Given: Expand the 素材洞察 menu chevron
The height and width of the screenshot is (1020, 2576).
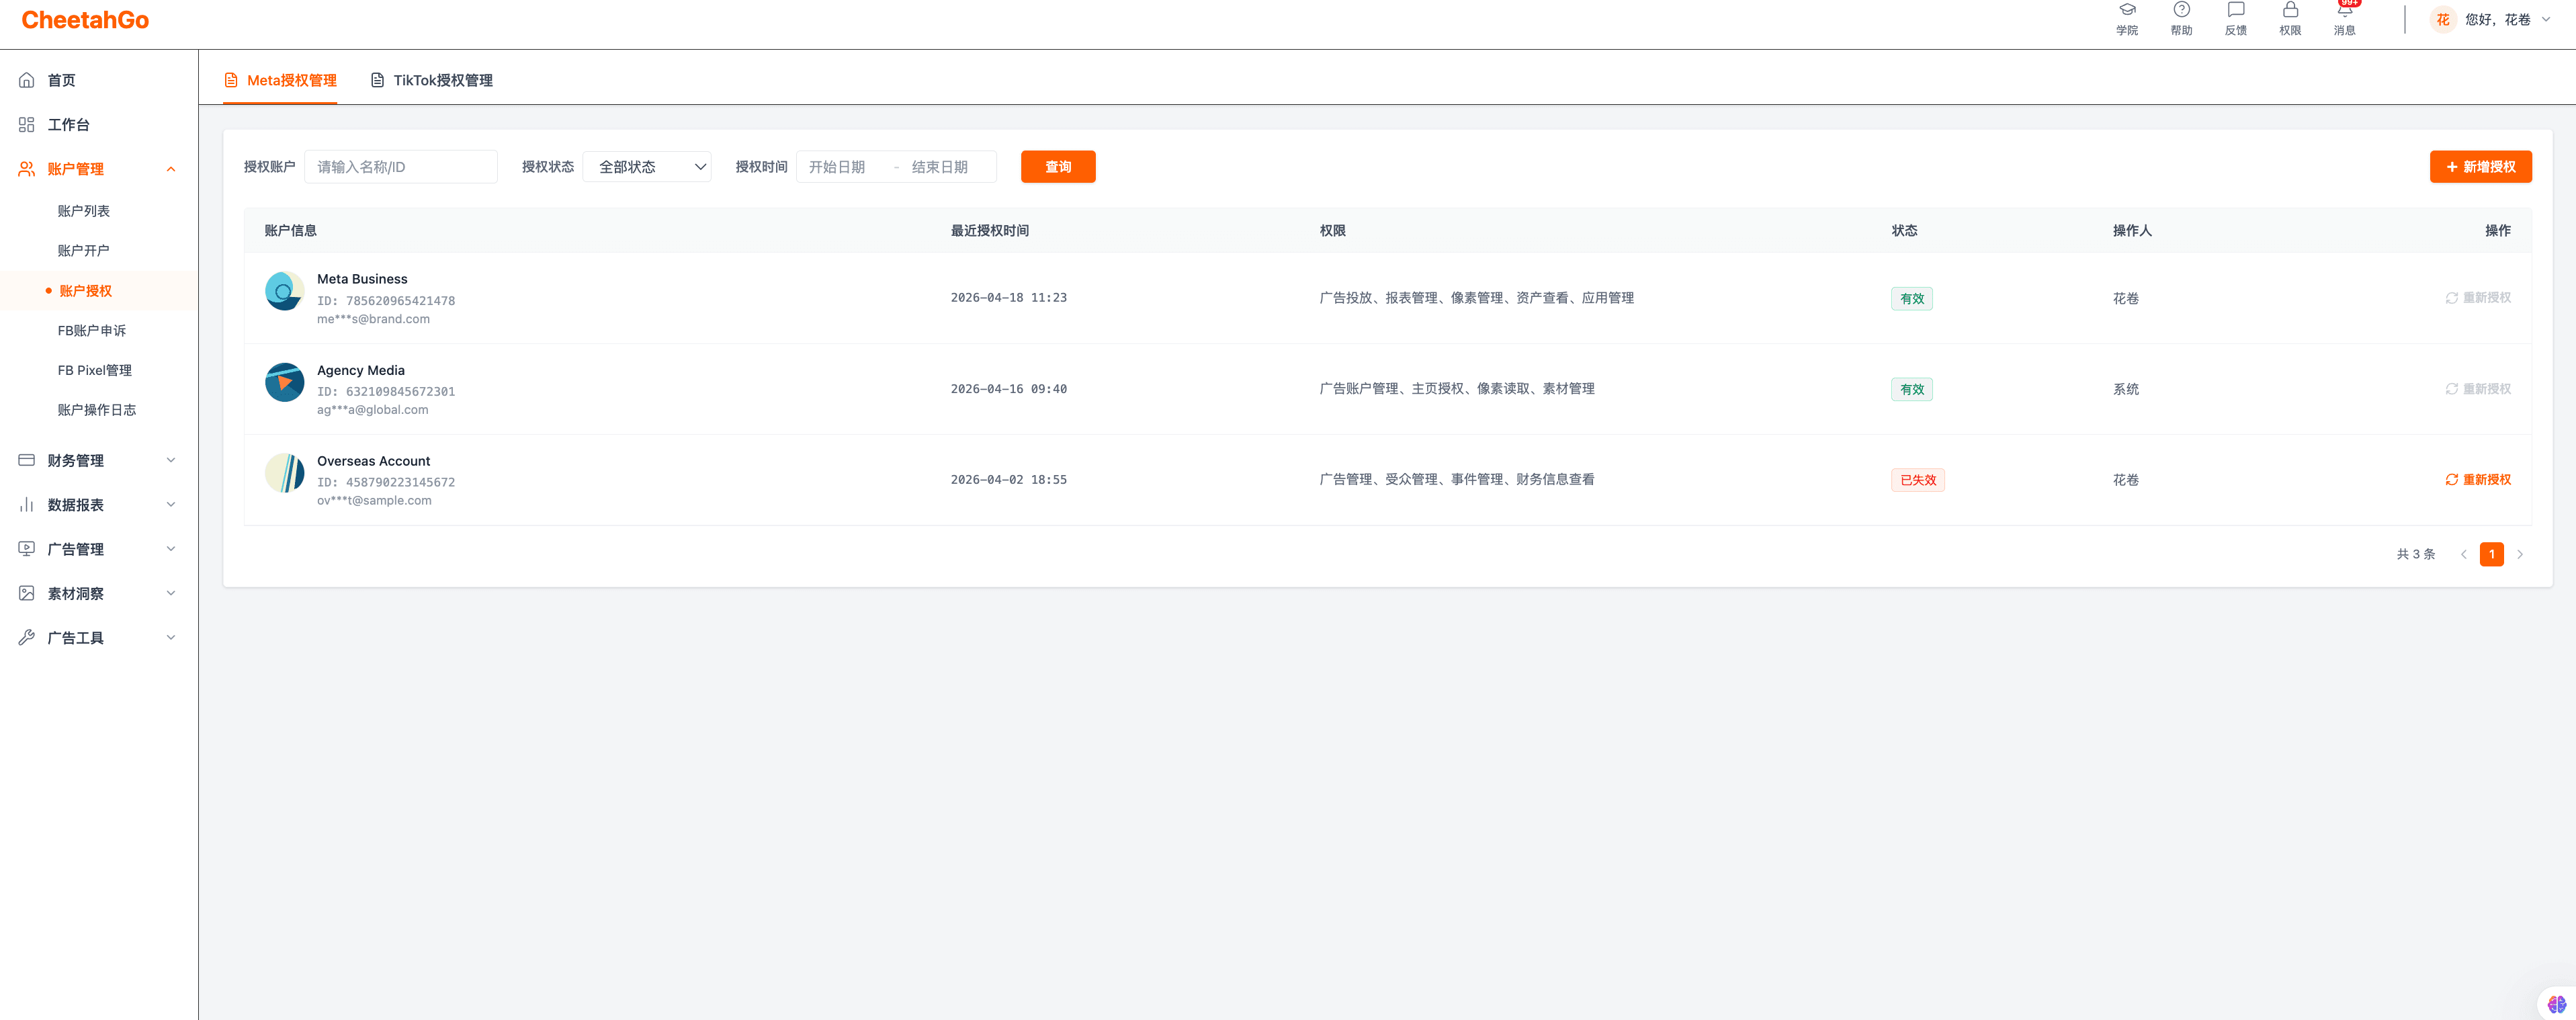Looking at the screenshot, I should (171, 593).
